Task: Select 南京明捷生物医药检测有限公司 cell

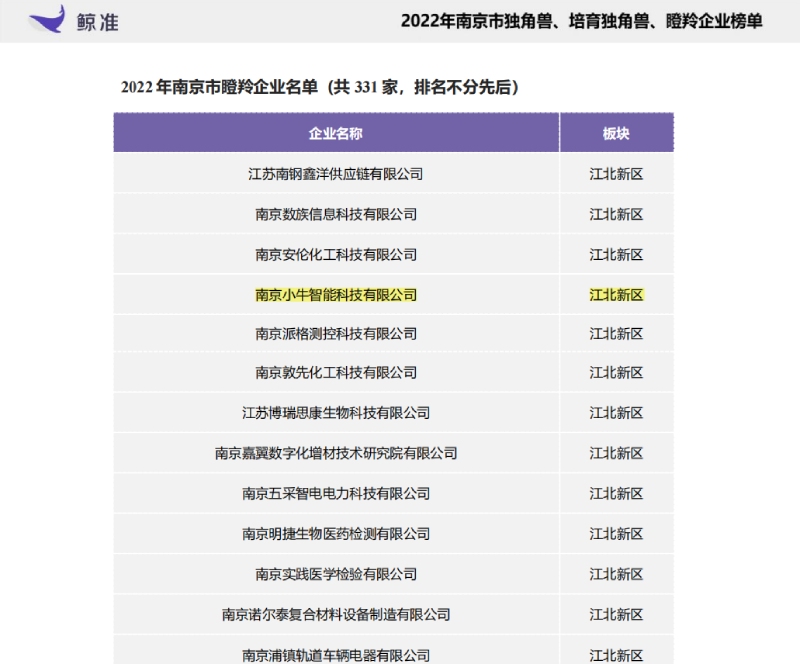Action: [x=336, y=534]
